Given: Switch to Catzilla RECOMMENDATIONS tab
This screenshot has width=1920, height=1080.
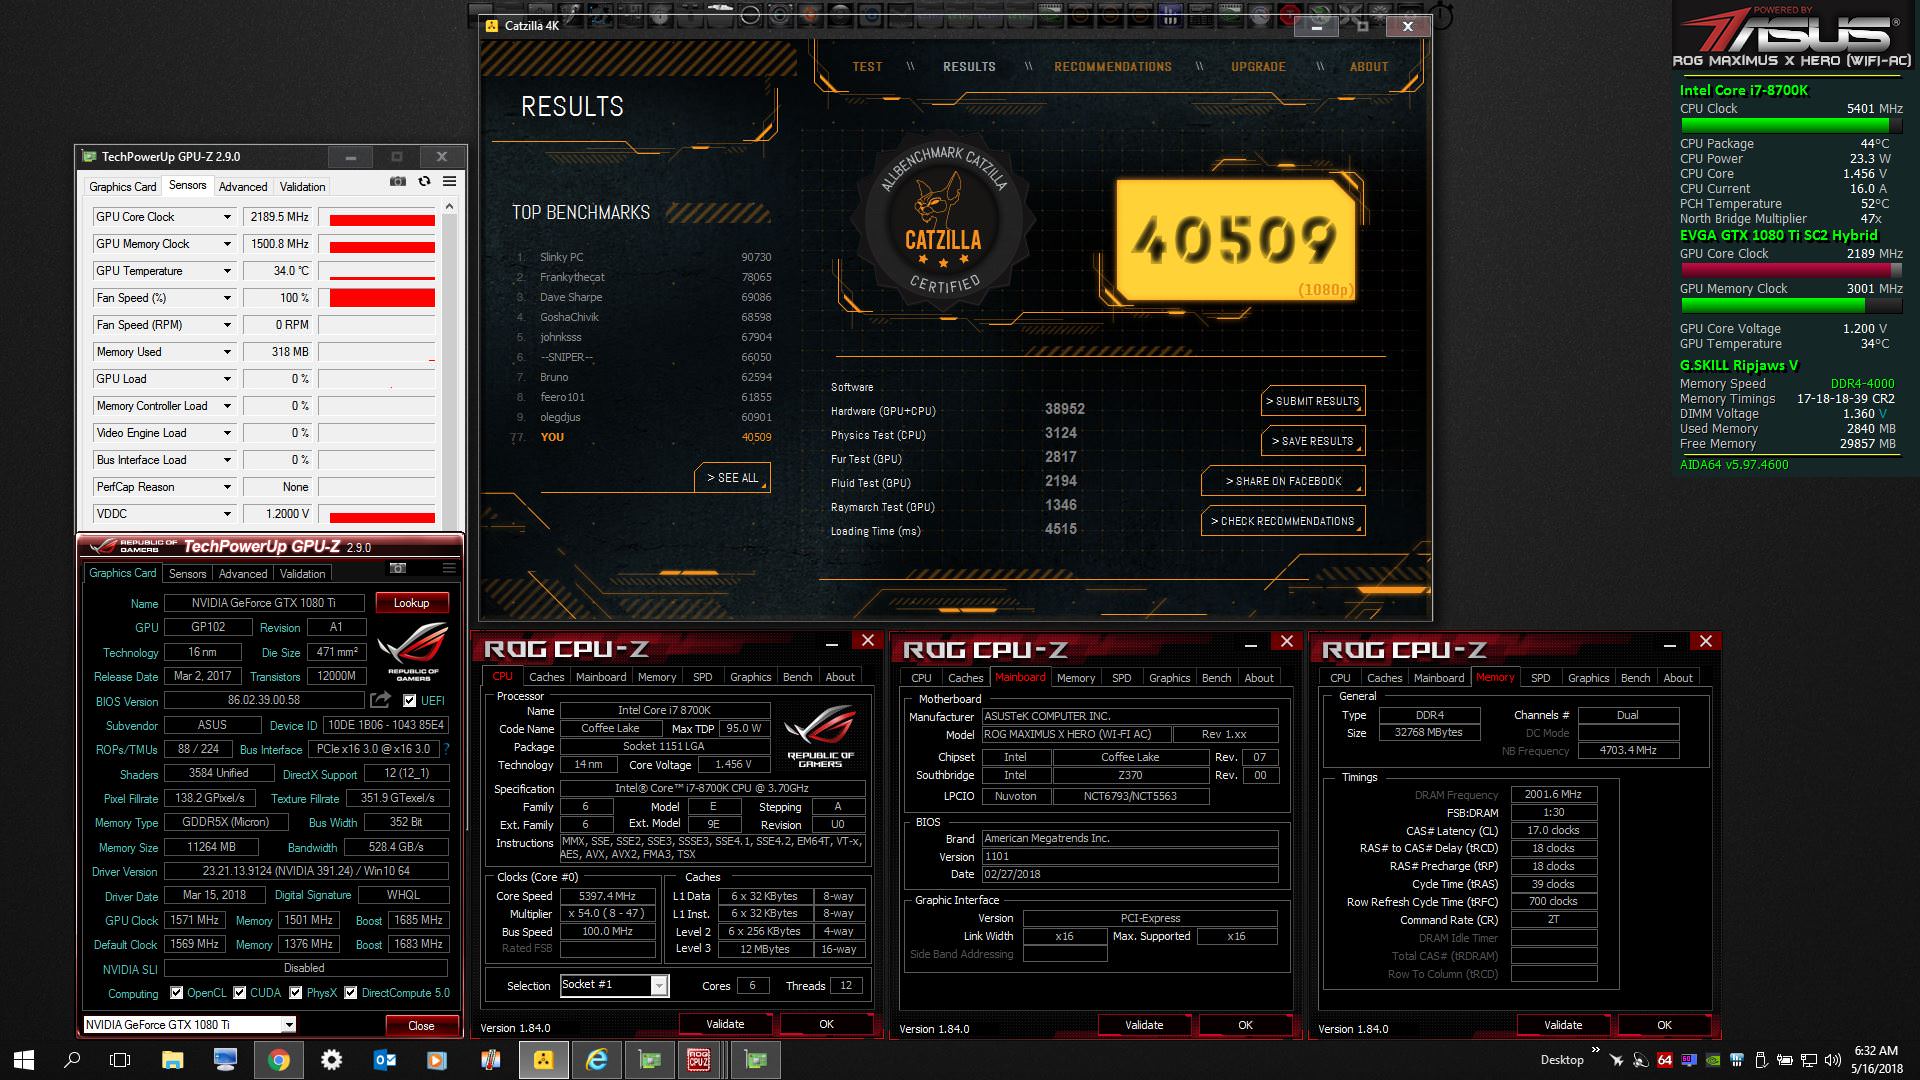Looking at the screenshot, I should click(1112, 67).
